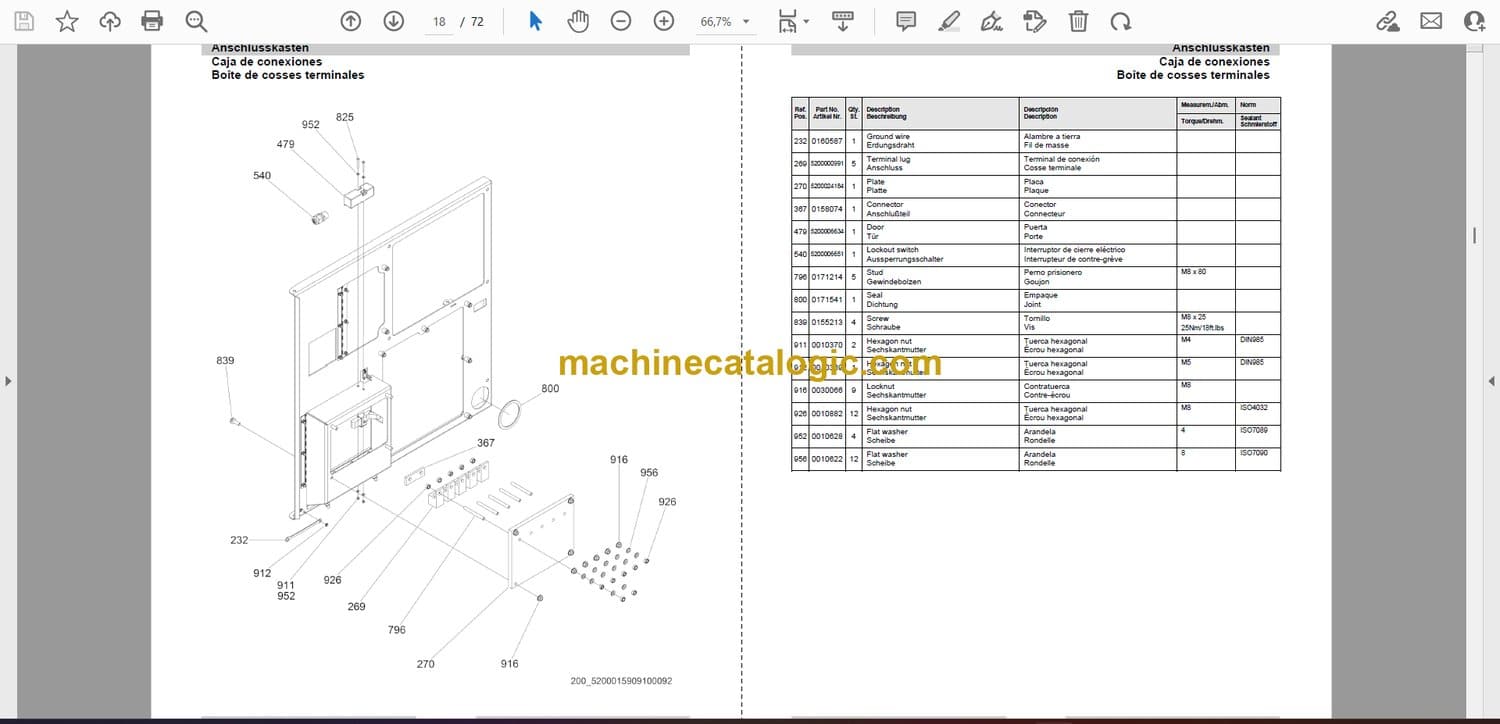The height and width of the screenshot is (724, 1500).
Task: Click the person-with-plus share icon
Action: pyautogui.click(x=1474, y=21)
